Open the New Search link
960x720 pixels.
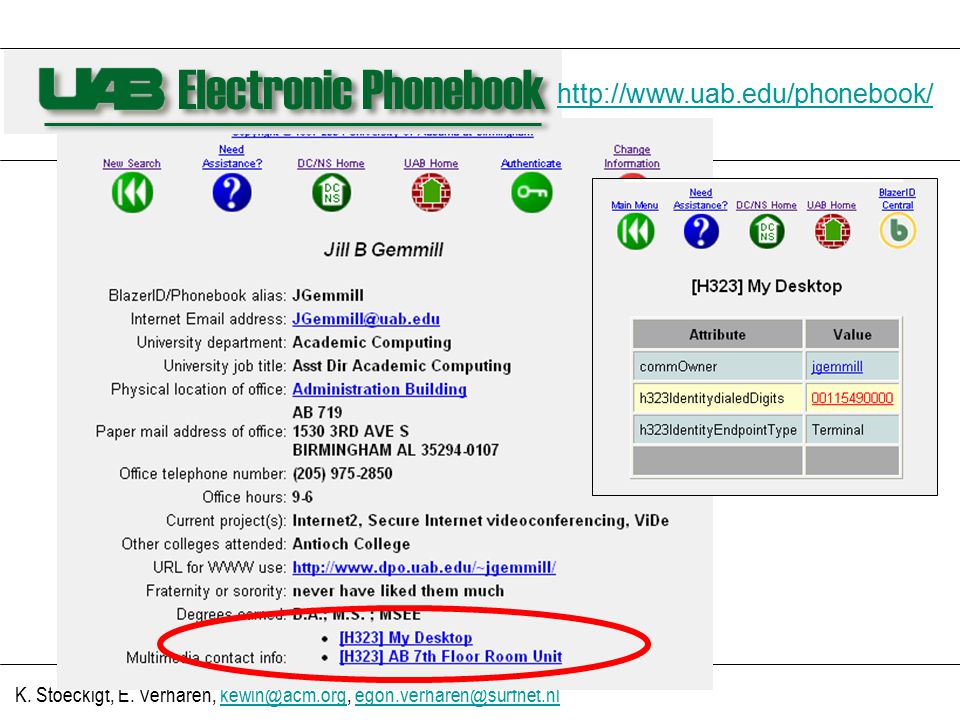pyautogui.click(x=132, y=163)
